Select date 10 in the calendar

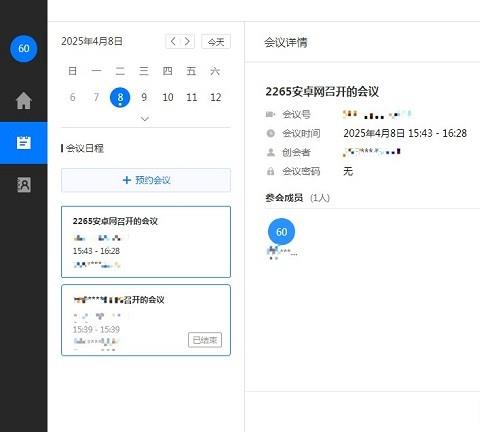(168, 97)
